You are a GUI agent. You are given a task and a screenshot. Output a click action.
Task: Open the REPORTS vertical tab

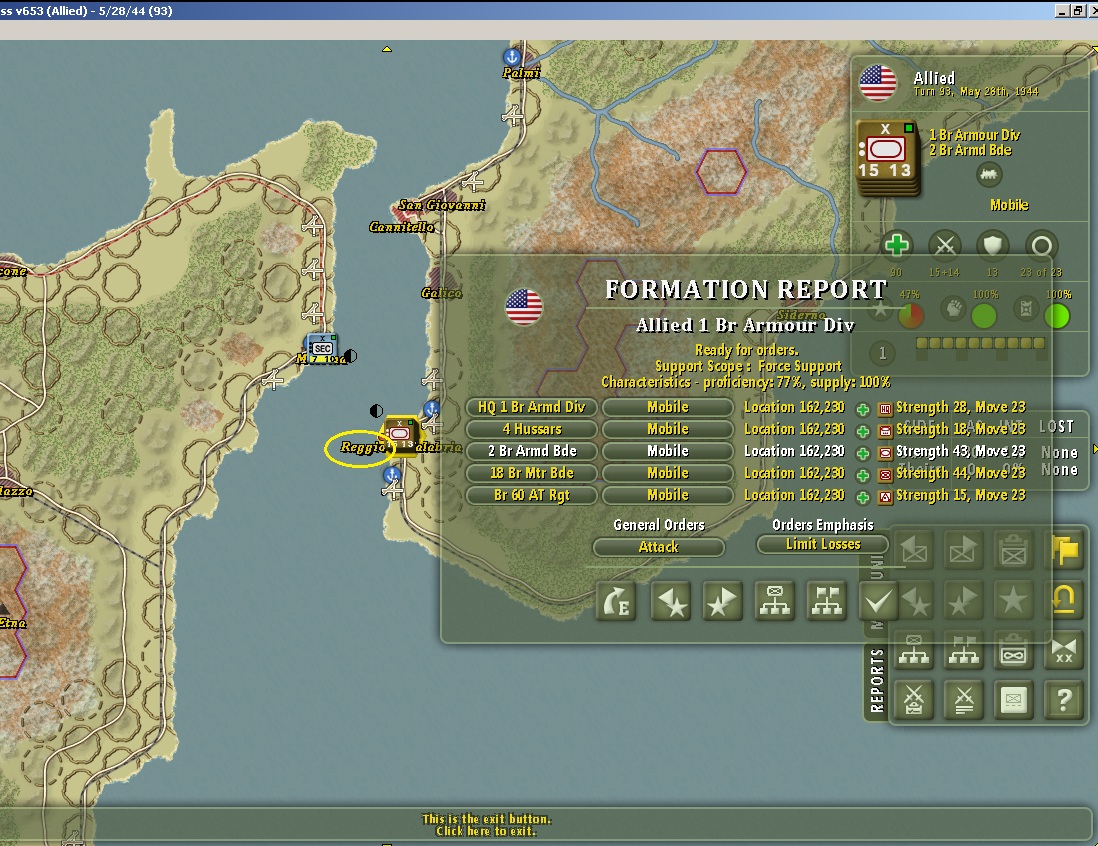[x=876, y=680]
